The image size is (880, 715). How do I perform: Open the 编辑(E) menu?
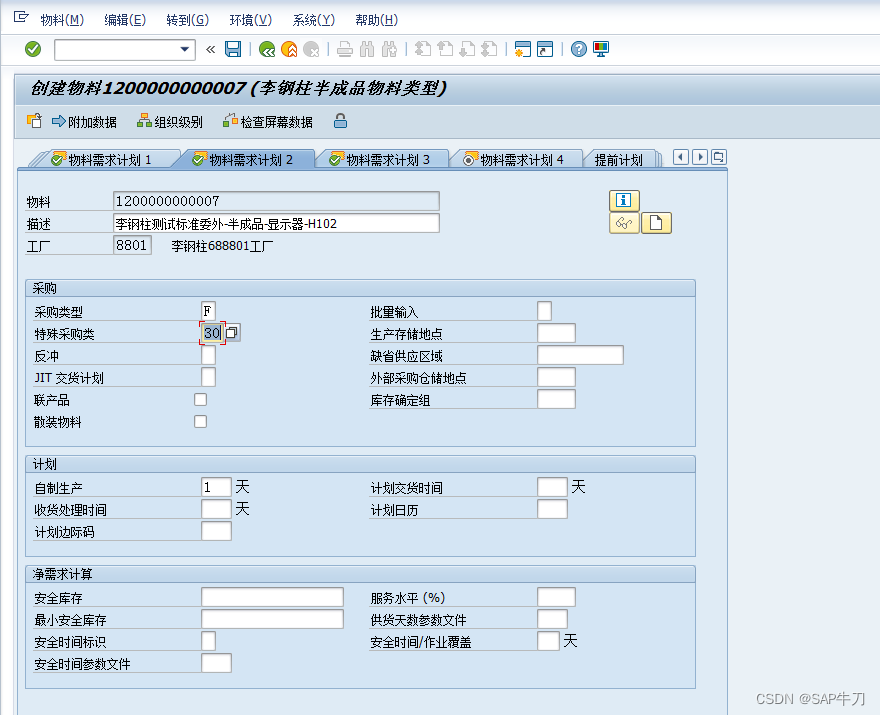pyautogui.click(x=125, y=20)
